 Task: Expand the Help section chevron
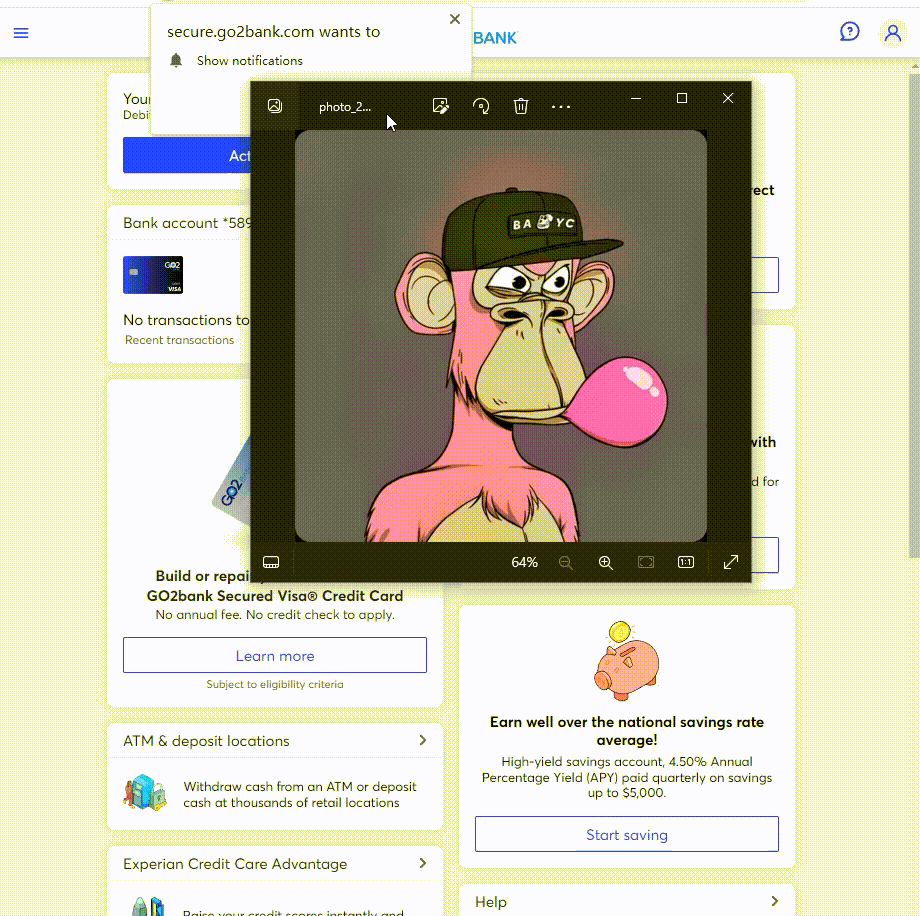coord(774,901)
